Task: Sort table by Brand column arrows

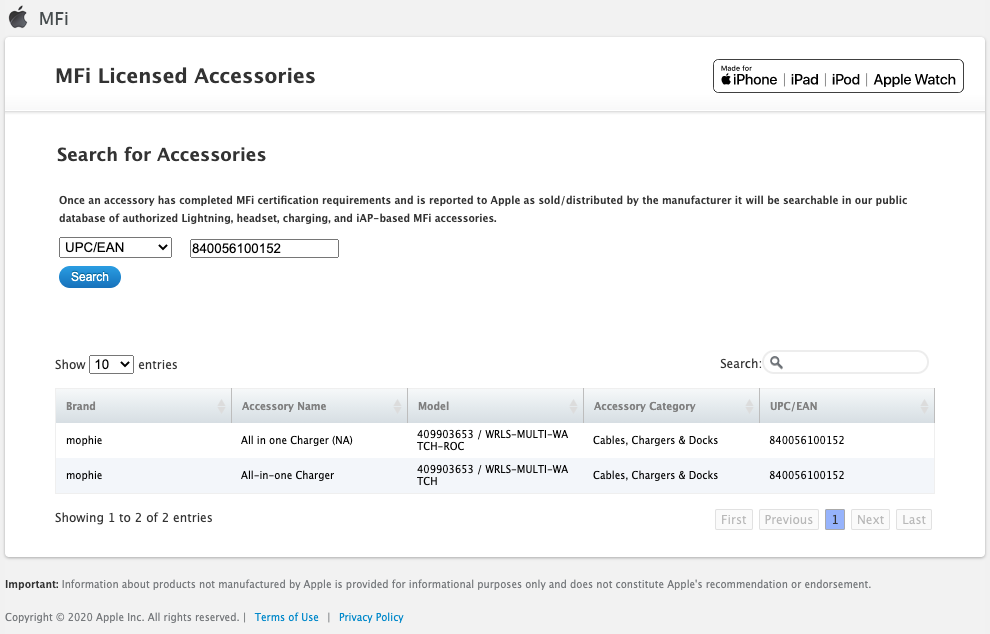Action: click(x=221, y=407)
